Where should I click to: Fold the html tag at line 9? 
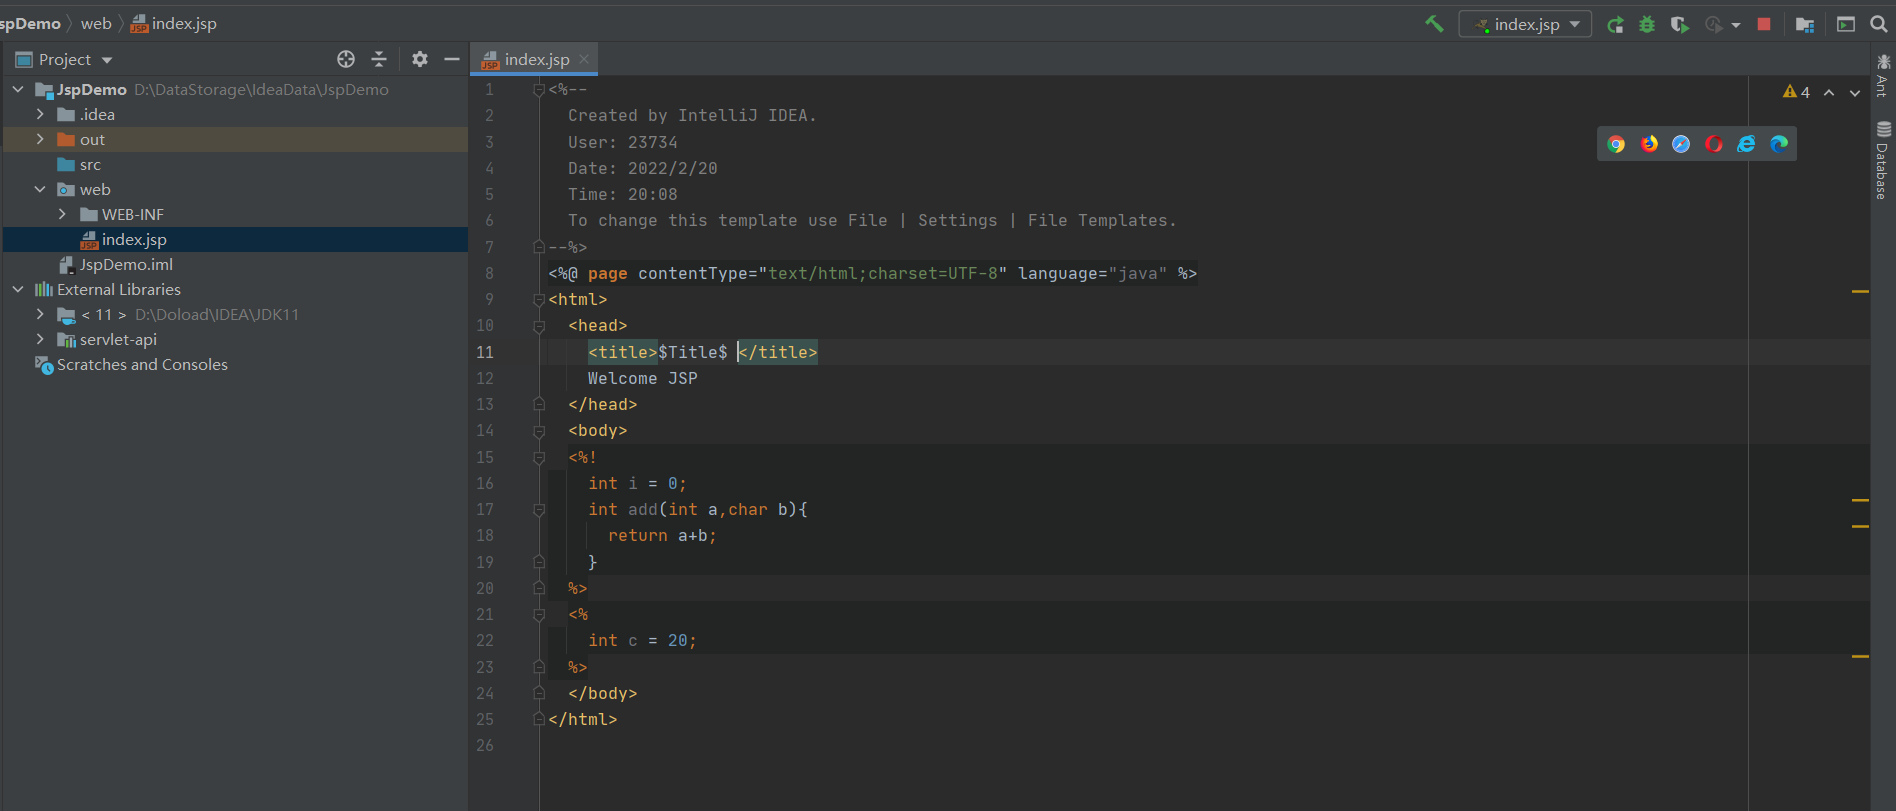point(539,299)
